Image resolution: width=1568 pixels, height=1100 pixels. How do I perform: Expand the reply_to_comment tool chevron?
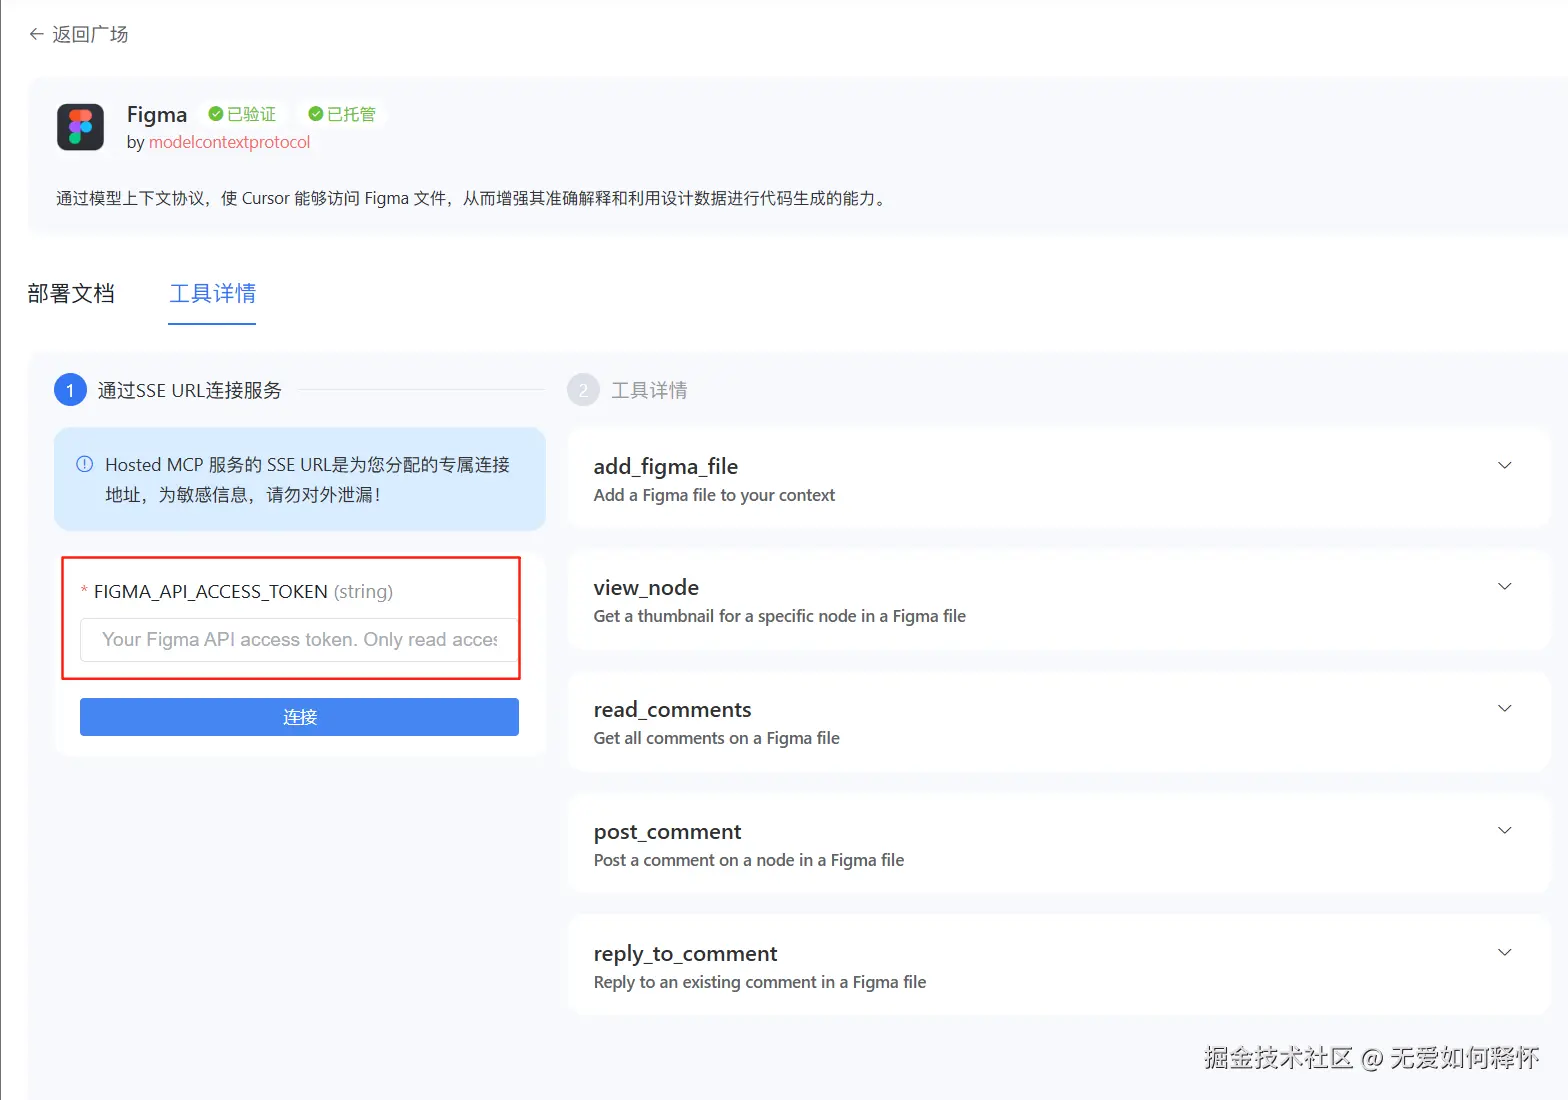pyautogui.click(x=1504, y=952)
